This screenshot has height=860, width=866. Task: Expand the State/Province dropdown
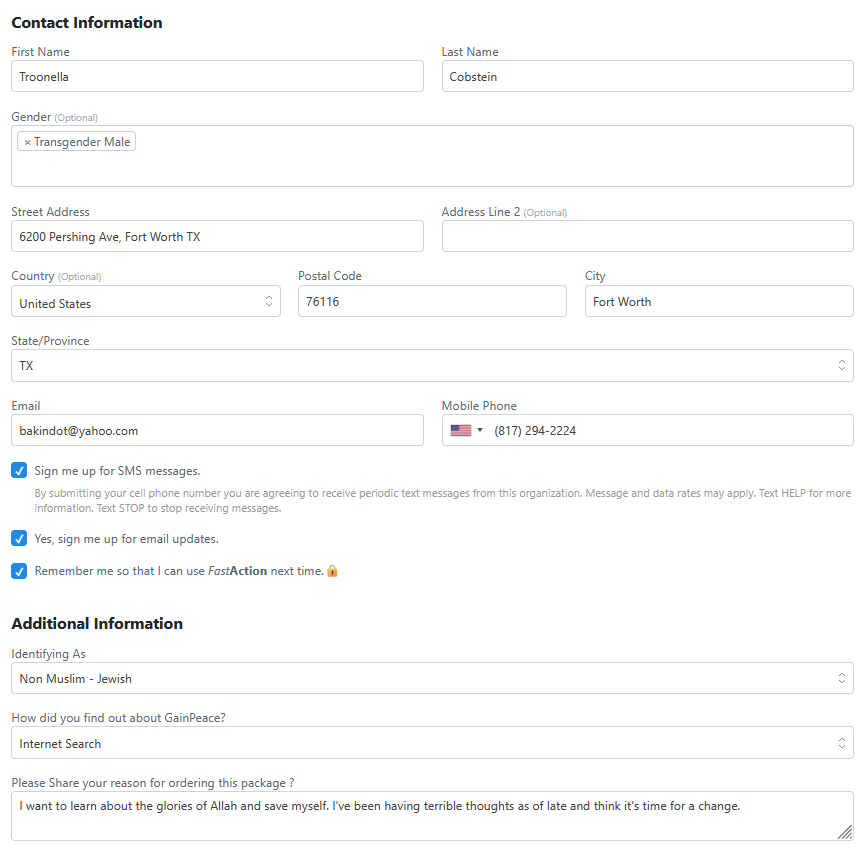click(x=432, y=366)
